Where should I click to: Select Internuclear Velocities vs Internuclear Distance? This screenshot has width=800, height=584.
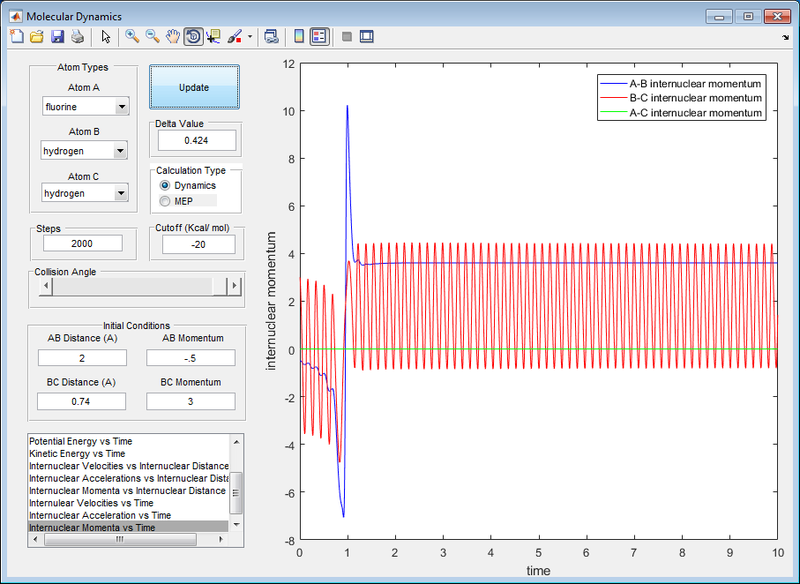(128, 466)
